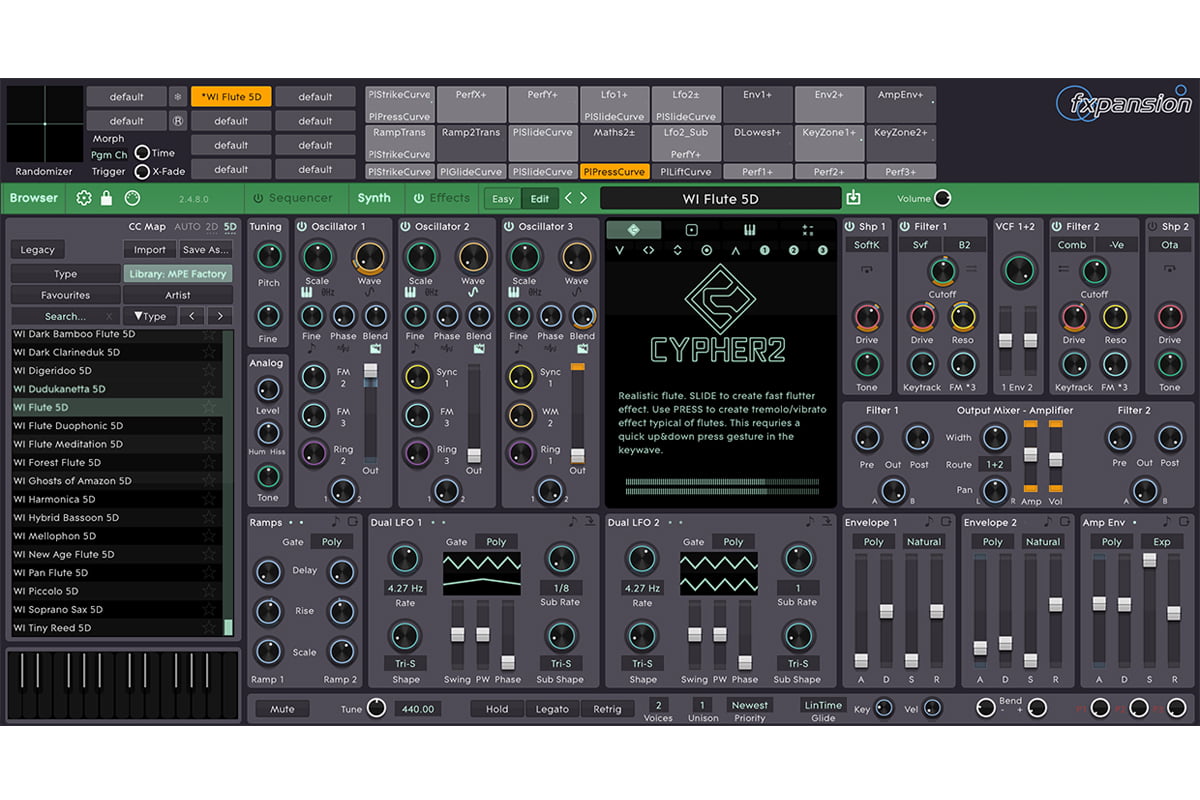
Task: Adjust the Amp Env S slider
Action: click(x=1149, y=560)
